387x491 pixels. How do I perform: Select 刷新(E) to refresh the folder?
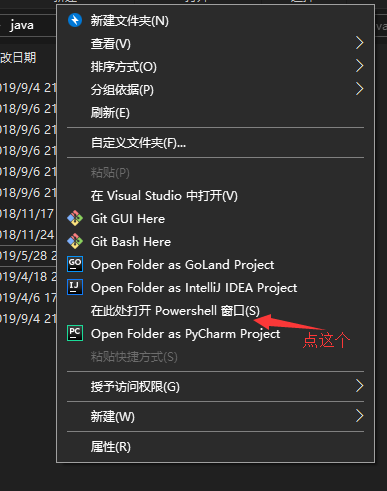pyautogui.click(x=215, y=113)
